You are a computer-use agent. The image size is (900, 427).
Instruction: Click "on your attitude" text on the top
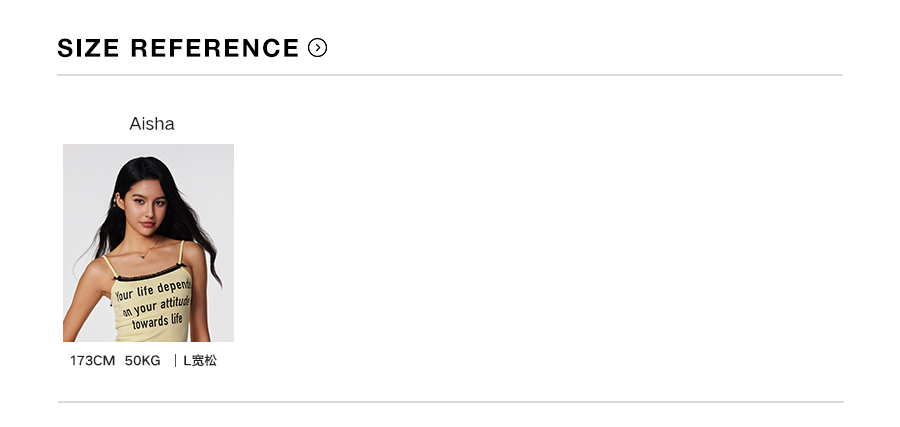155,306
